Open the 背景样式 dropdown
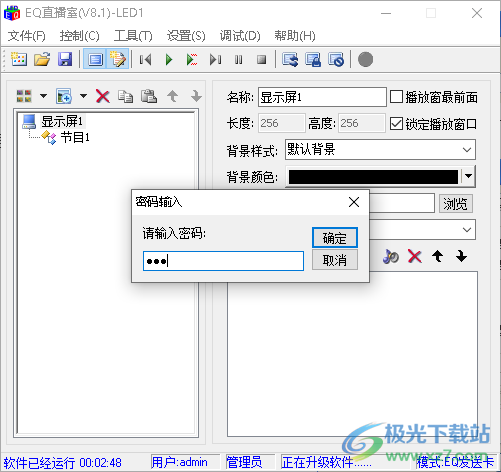This screenshot has height=472, width=501. click(x=380, y=150)
